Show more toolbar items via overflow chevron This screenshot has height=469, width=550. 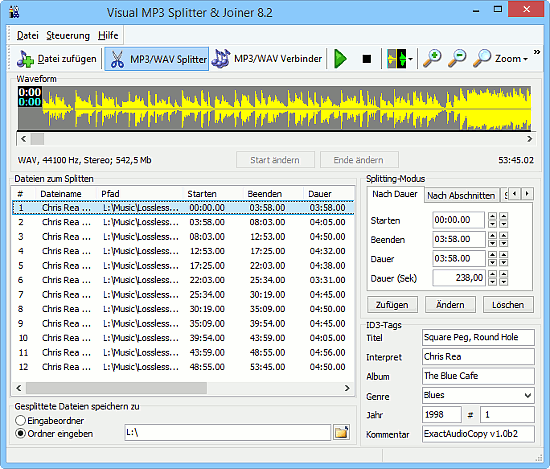point(537,52)
